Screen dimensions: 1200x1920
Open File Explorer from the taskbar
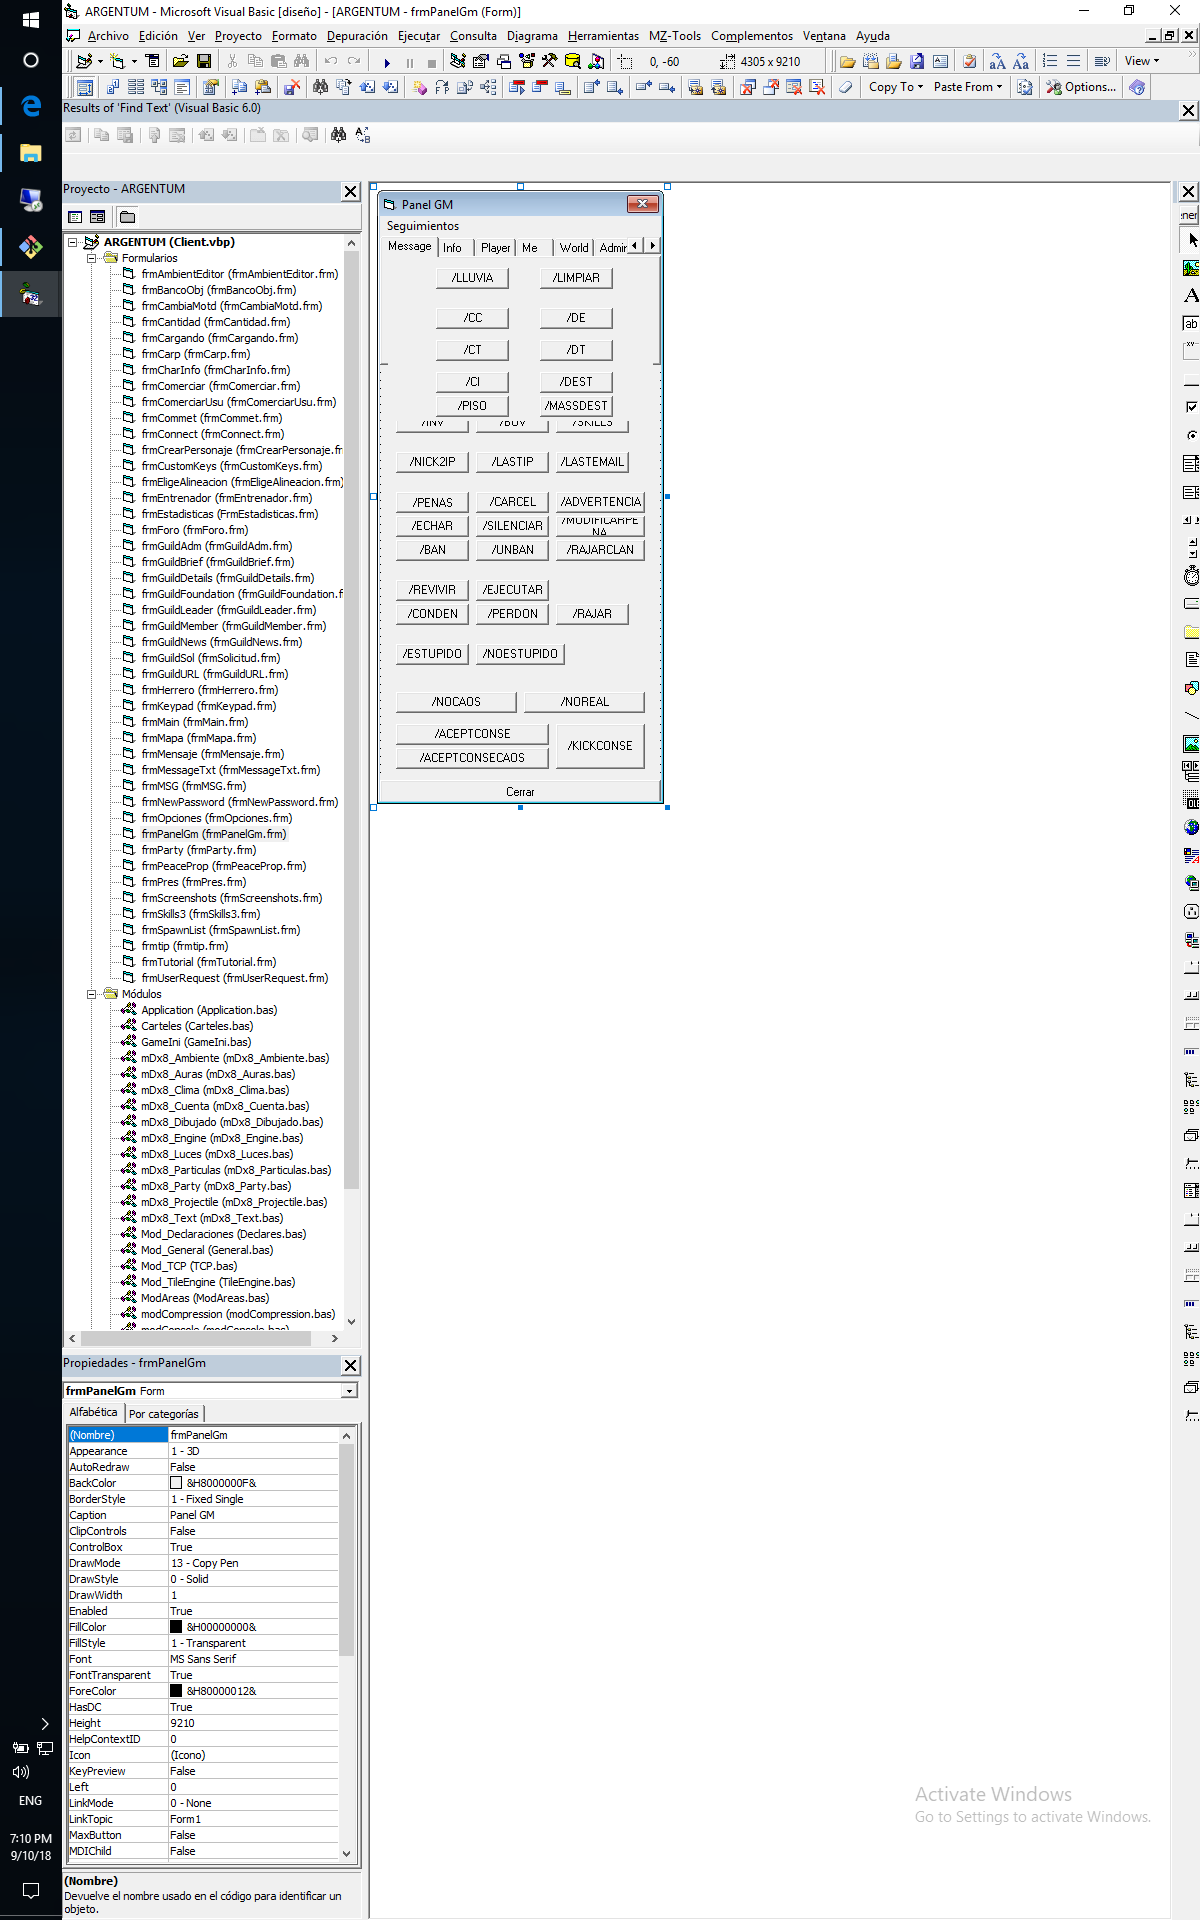pos(30,153)
